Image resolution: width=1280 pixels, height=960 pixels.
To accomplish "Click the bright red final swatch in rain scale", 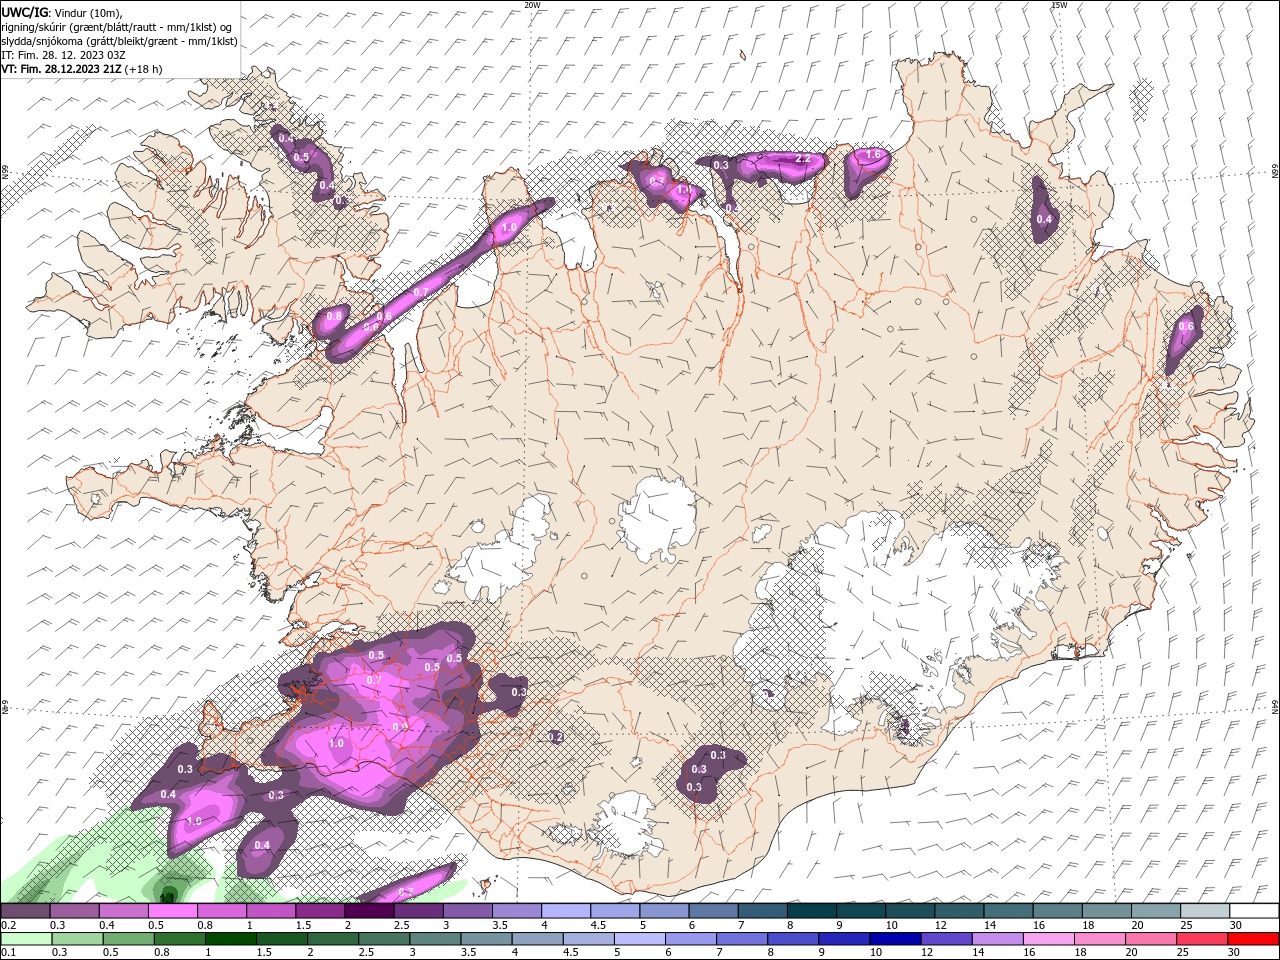I will [1254, 939].
